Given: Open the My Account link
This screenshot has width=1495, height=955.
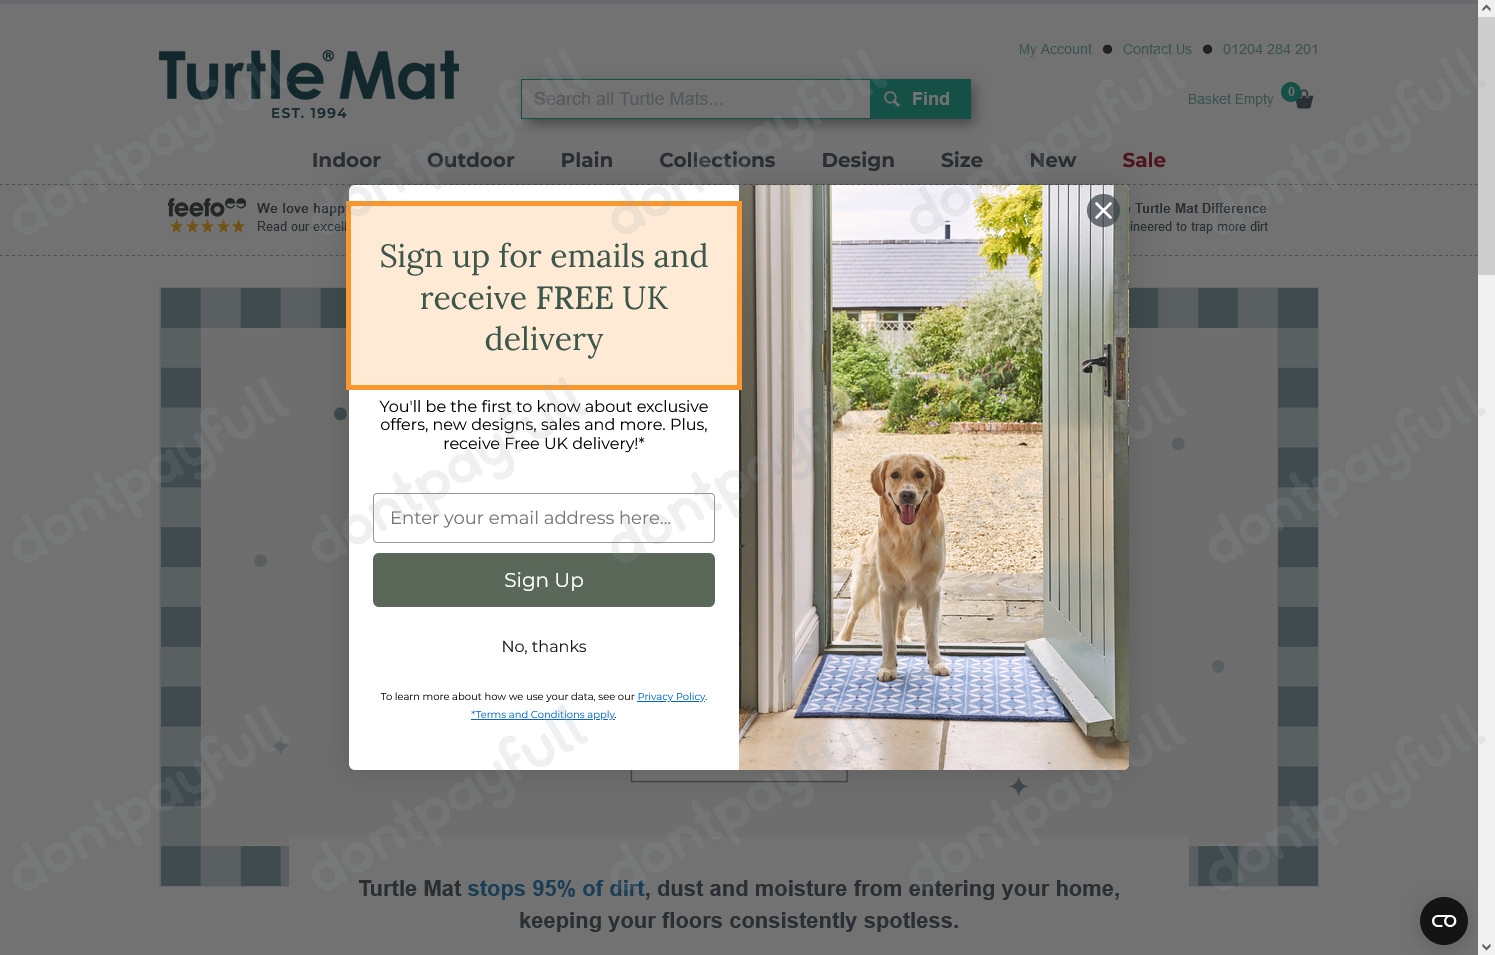Looking at the screenshot, I should point(1055,49).
